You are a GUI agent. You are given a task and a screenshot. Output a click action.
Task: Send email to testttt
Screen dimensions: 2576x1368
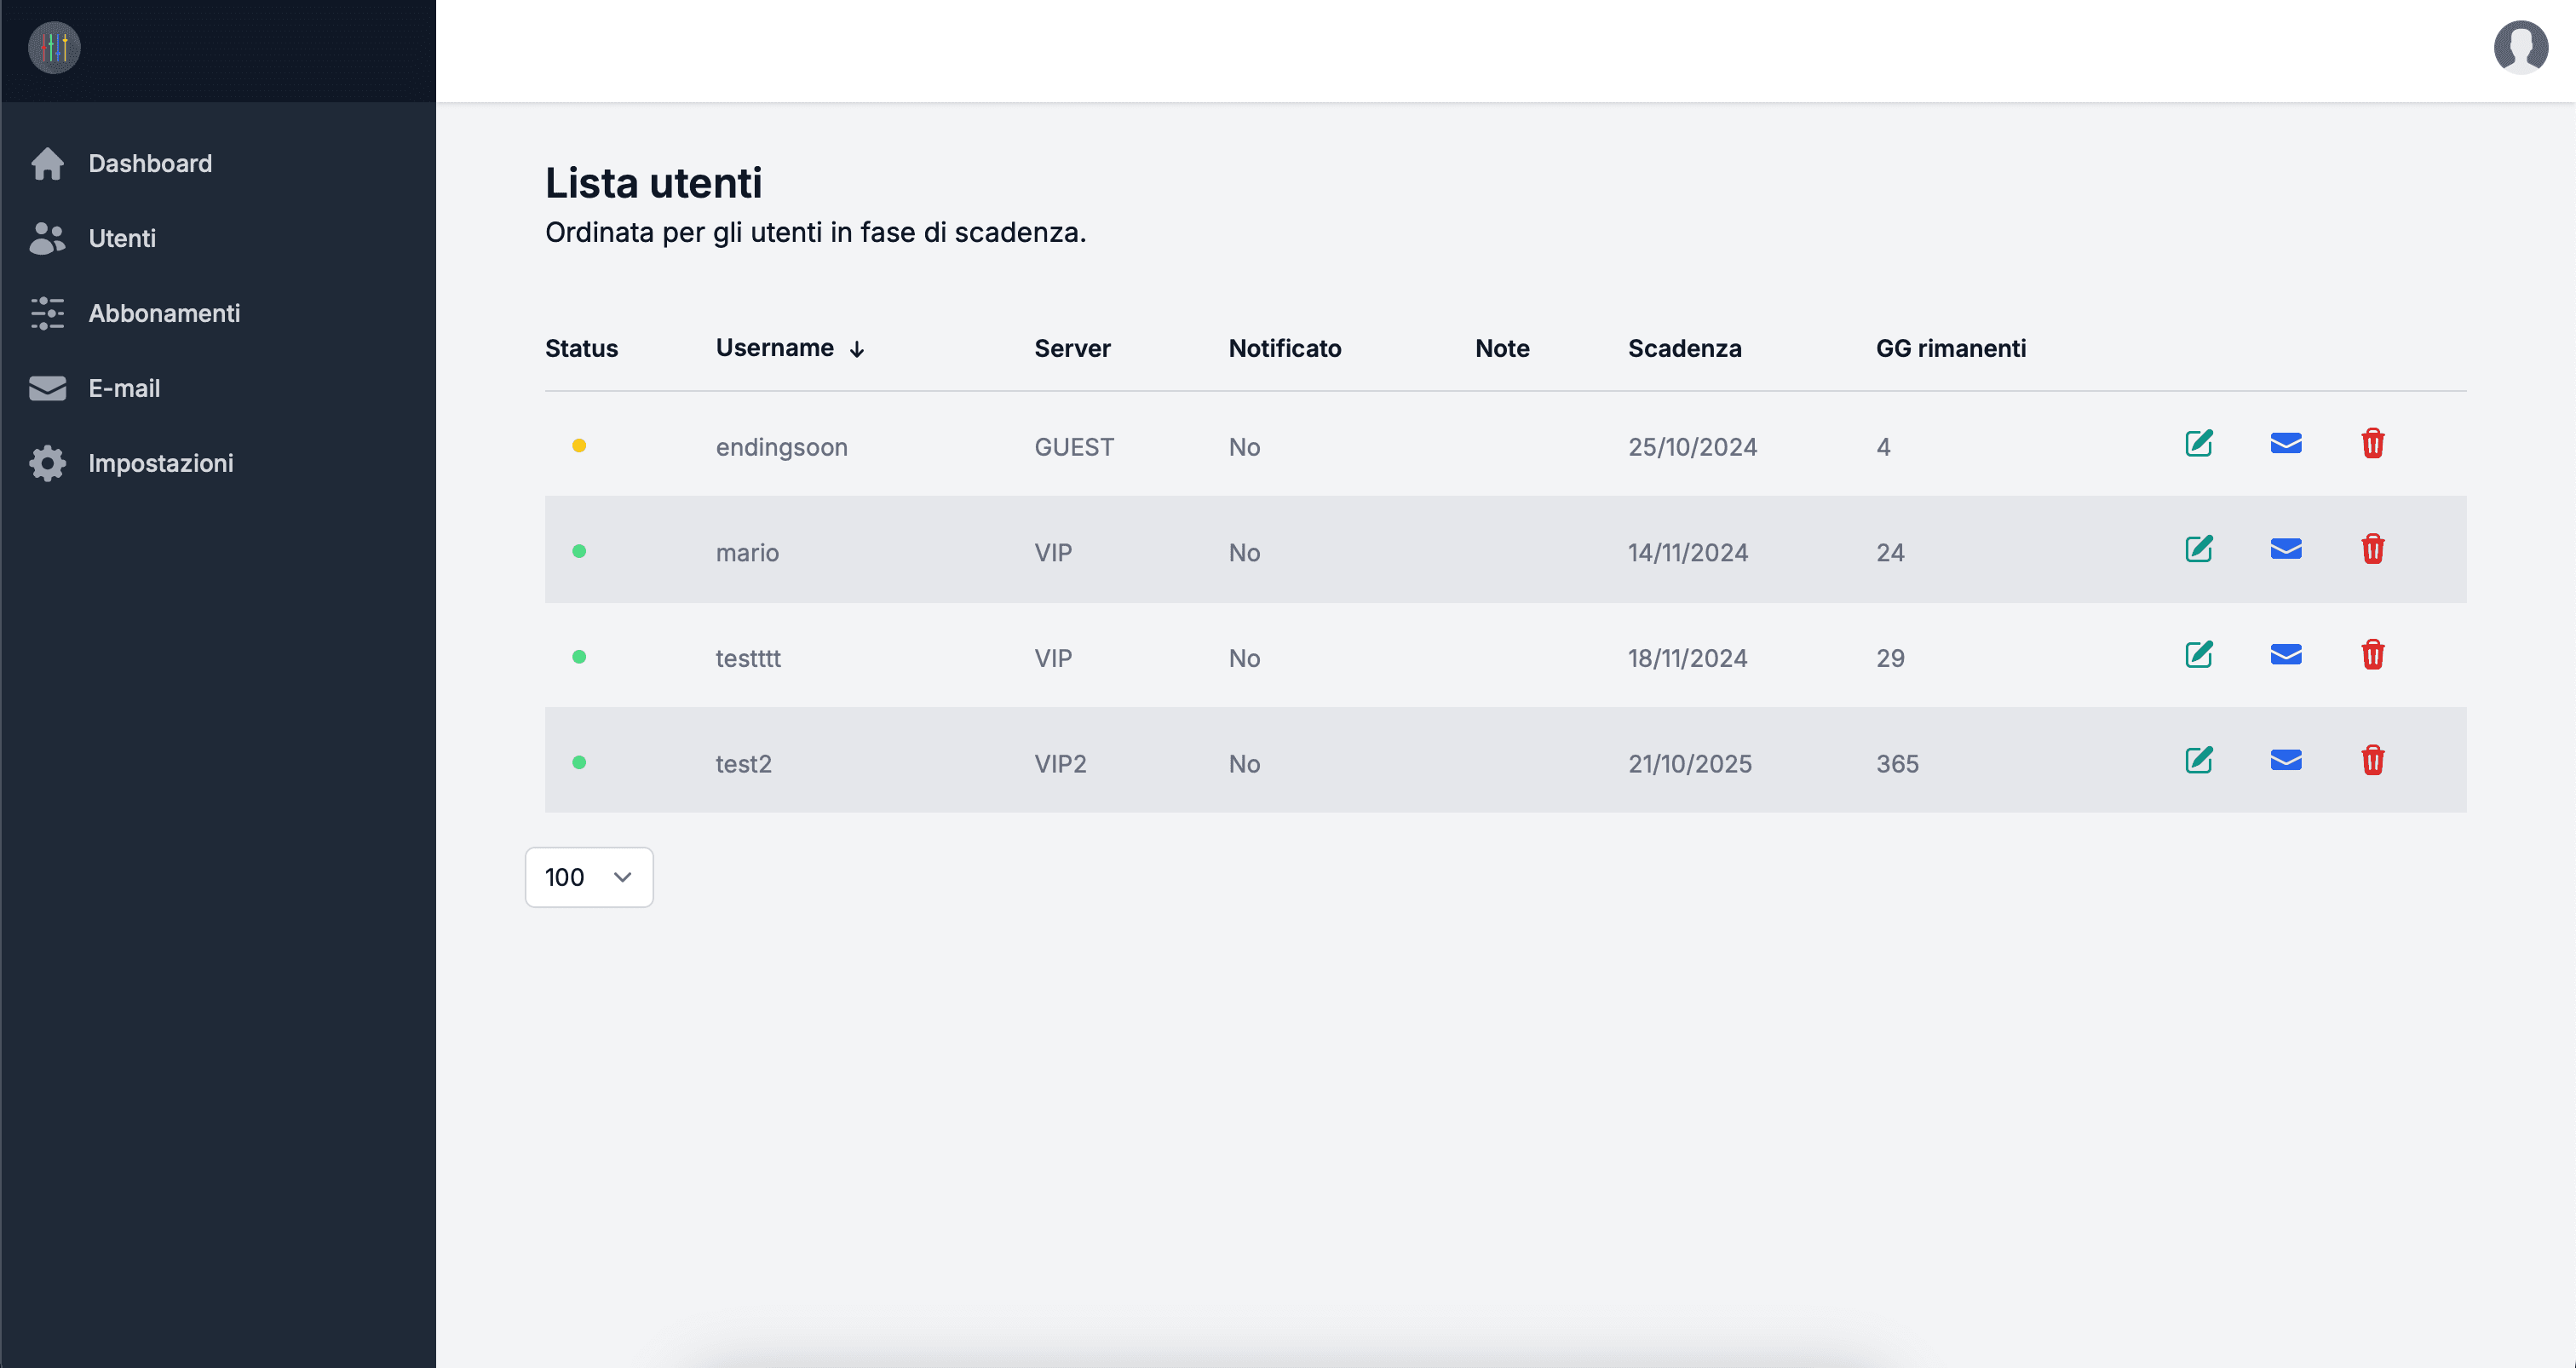[x=2285, y=655]
